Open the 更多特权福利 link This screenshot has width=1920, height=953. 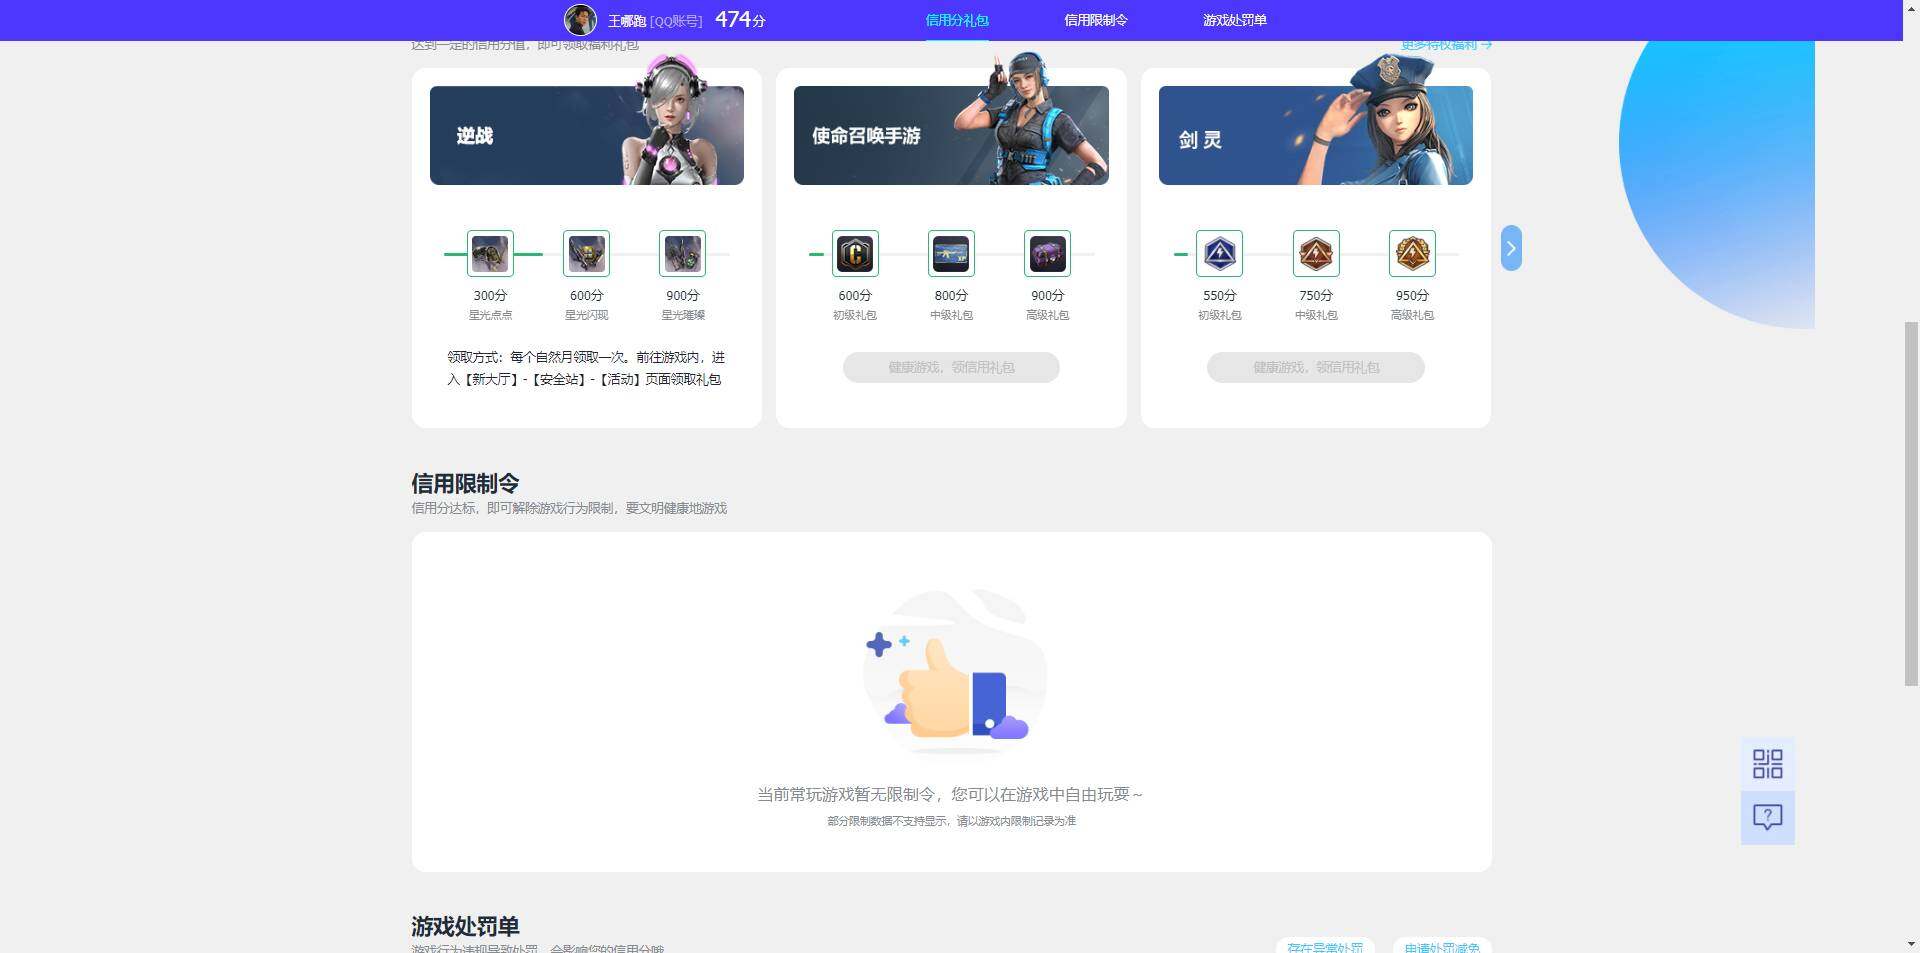point(1445,45)
